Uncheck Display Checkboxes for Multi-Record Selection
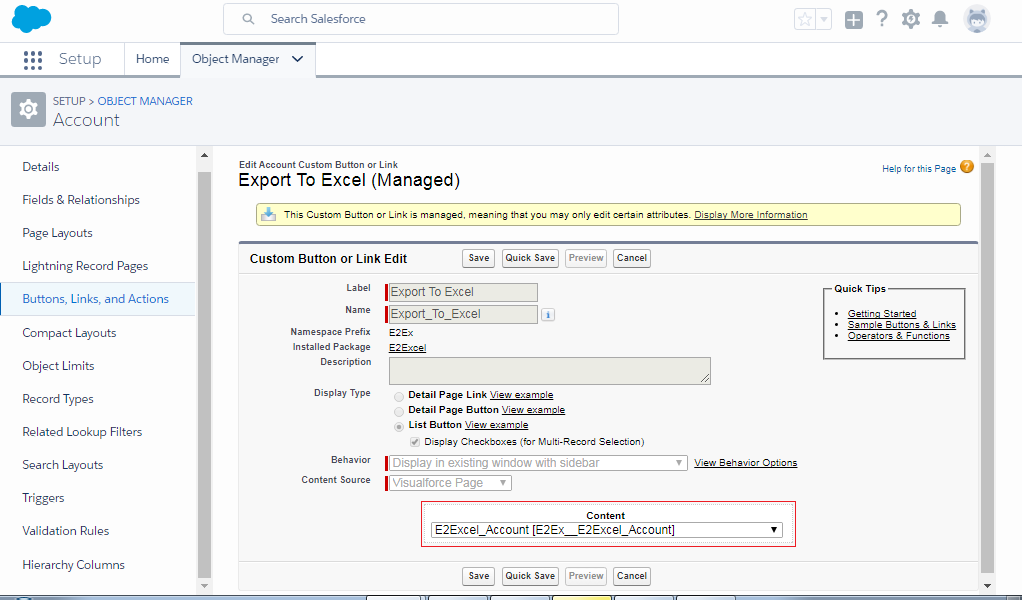Screen dimensions: 1022x600 [x=414, y=441]
